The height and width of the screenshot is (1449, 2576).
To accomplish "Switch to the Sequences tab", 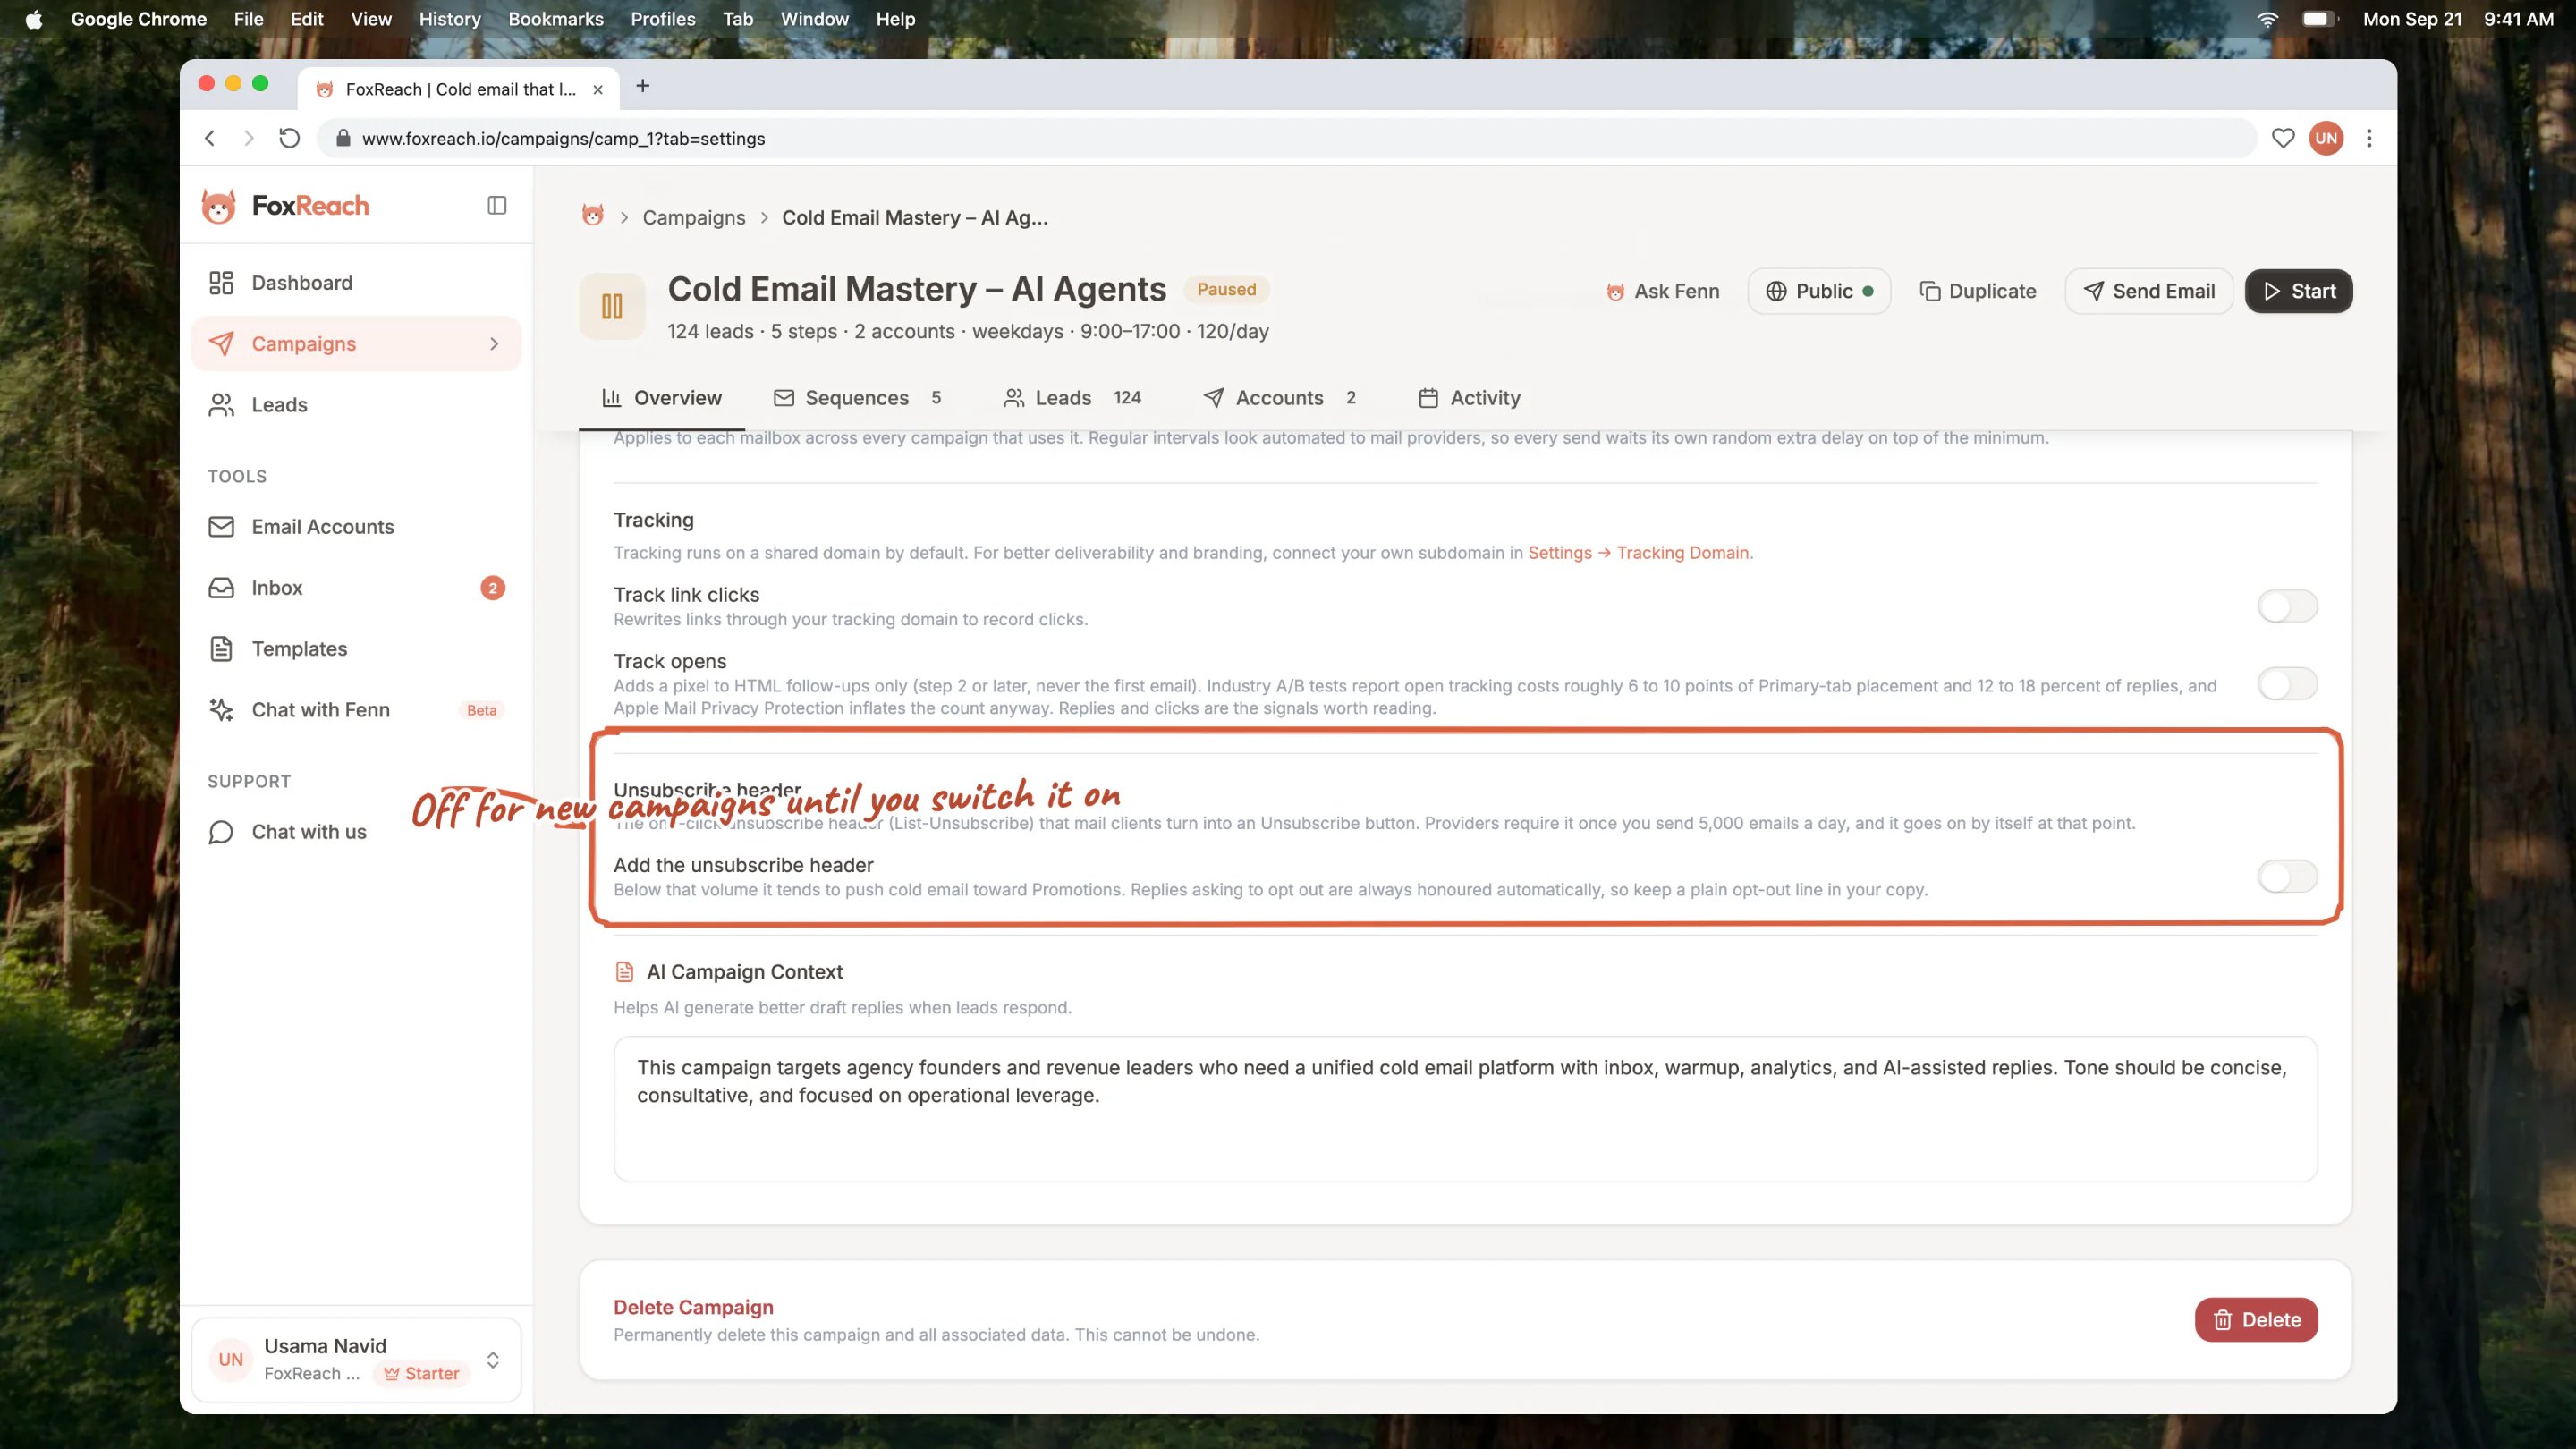I will coord(858,398).
